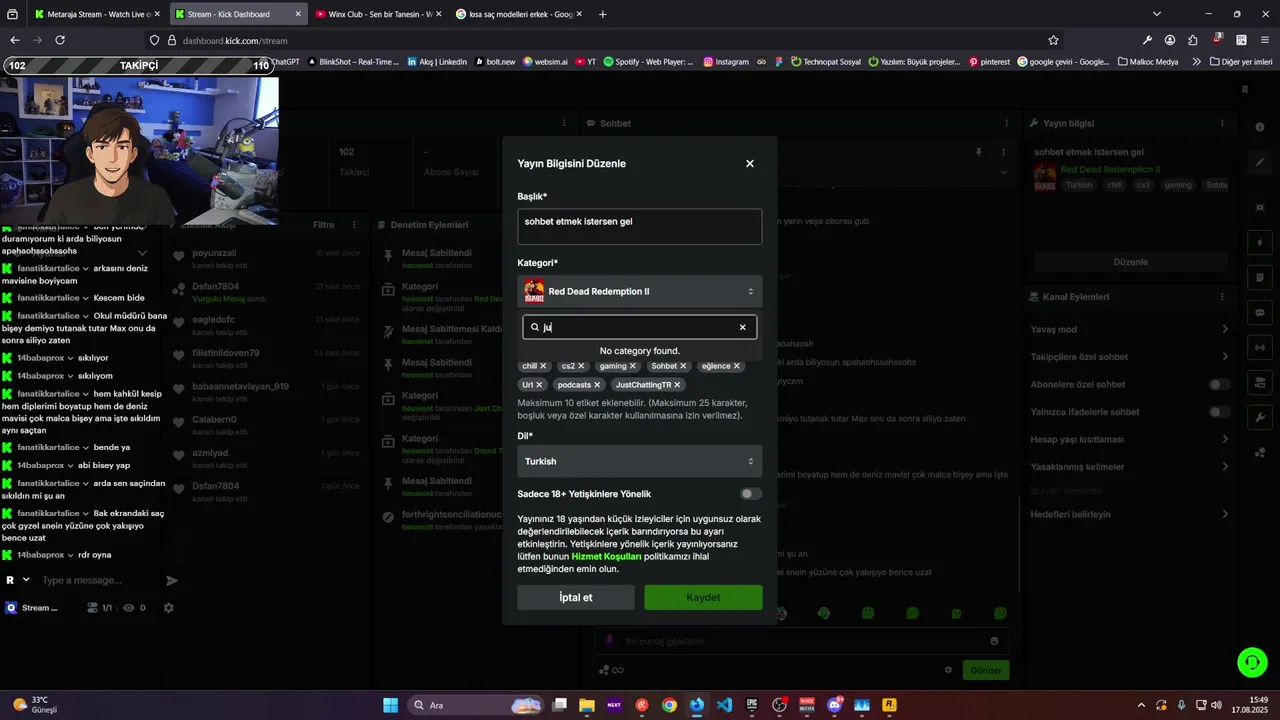
Task: Remove the Url tag
Action: tap(539, 384)
